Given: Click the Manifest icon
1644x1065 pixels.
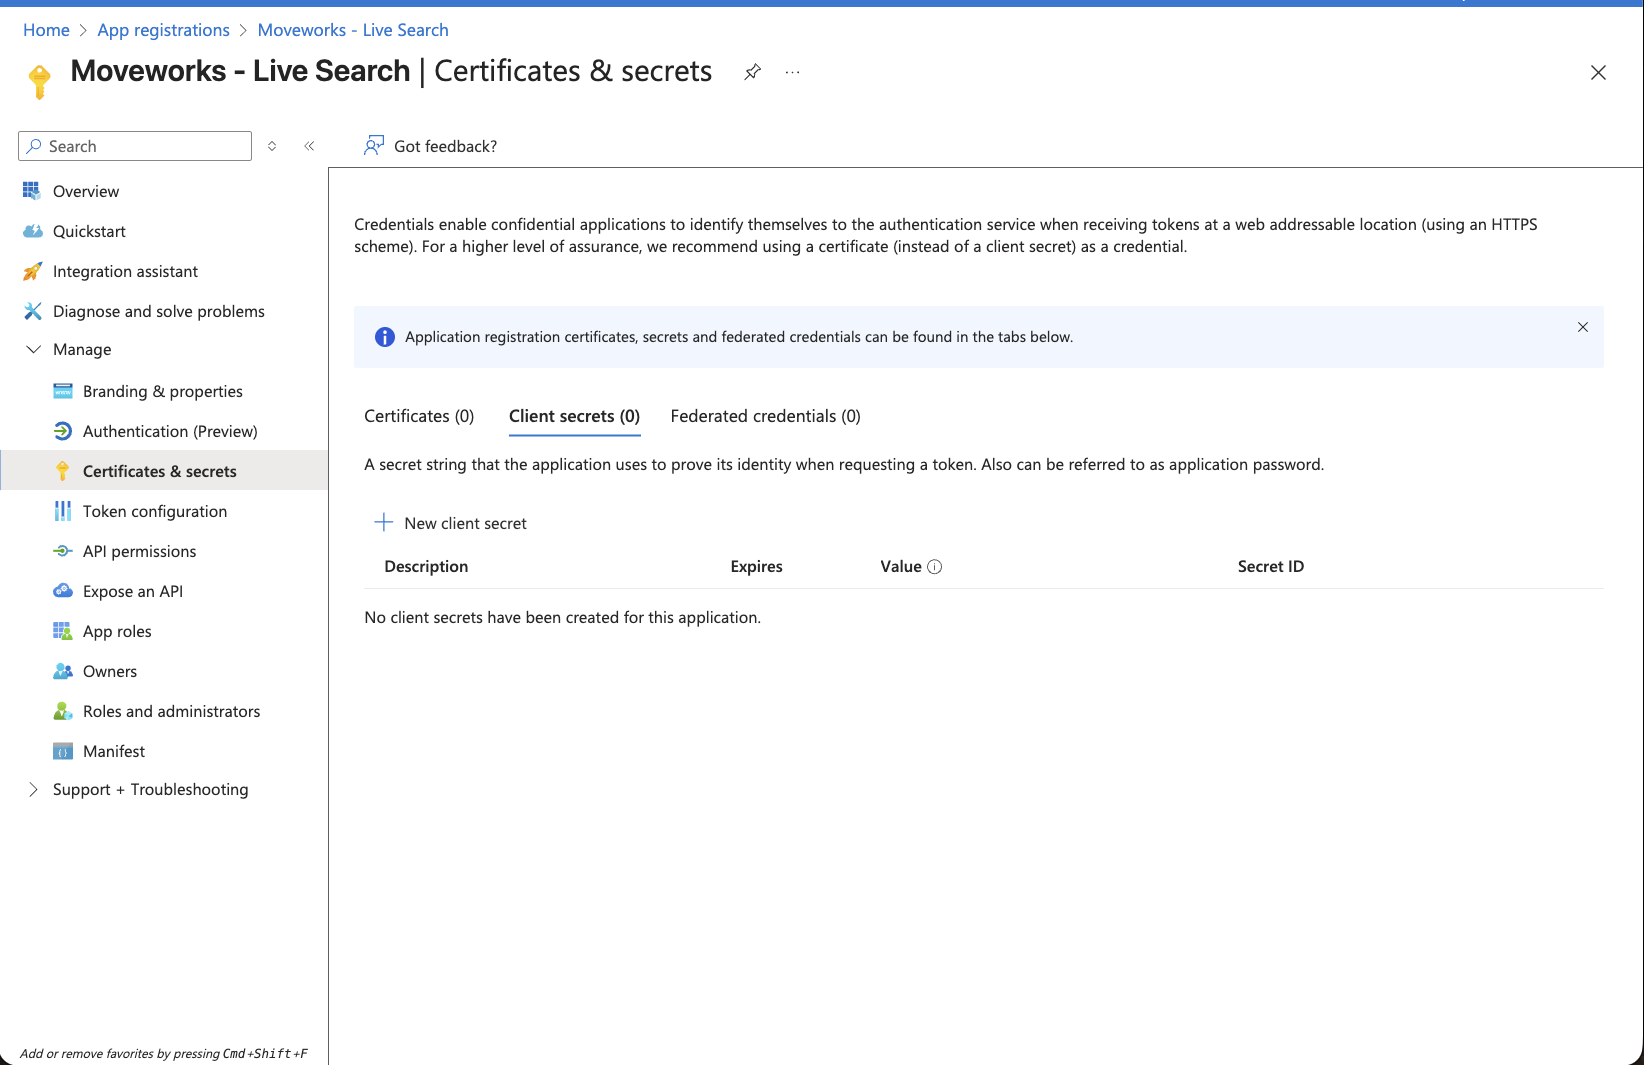Looking at the screenshot, I should click(x=62, y=751).
